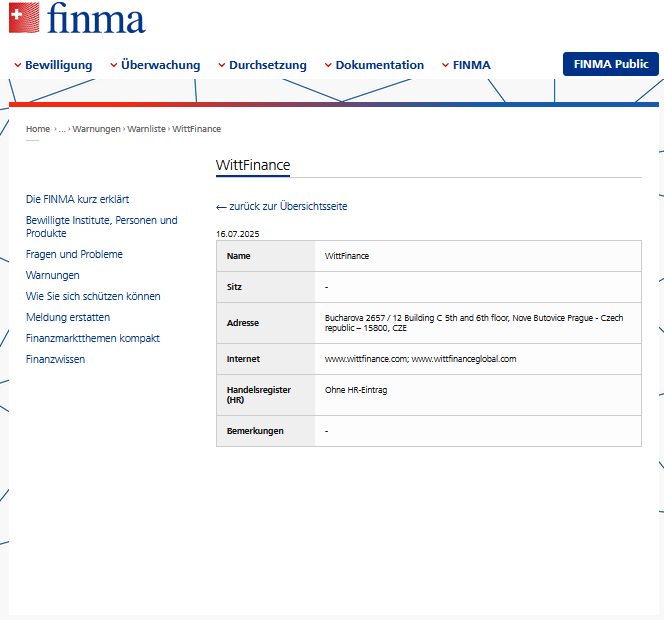
Task: Open Bewilligte Institute, Personen und Produkte
Action: pos(102,227)
